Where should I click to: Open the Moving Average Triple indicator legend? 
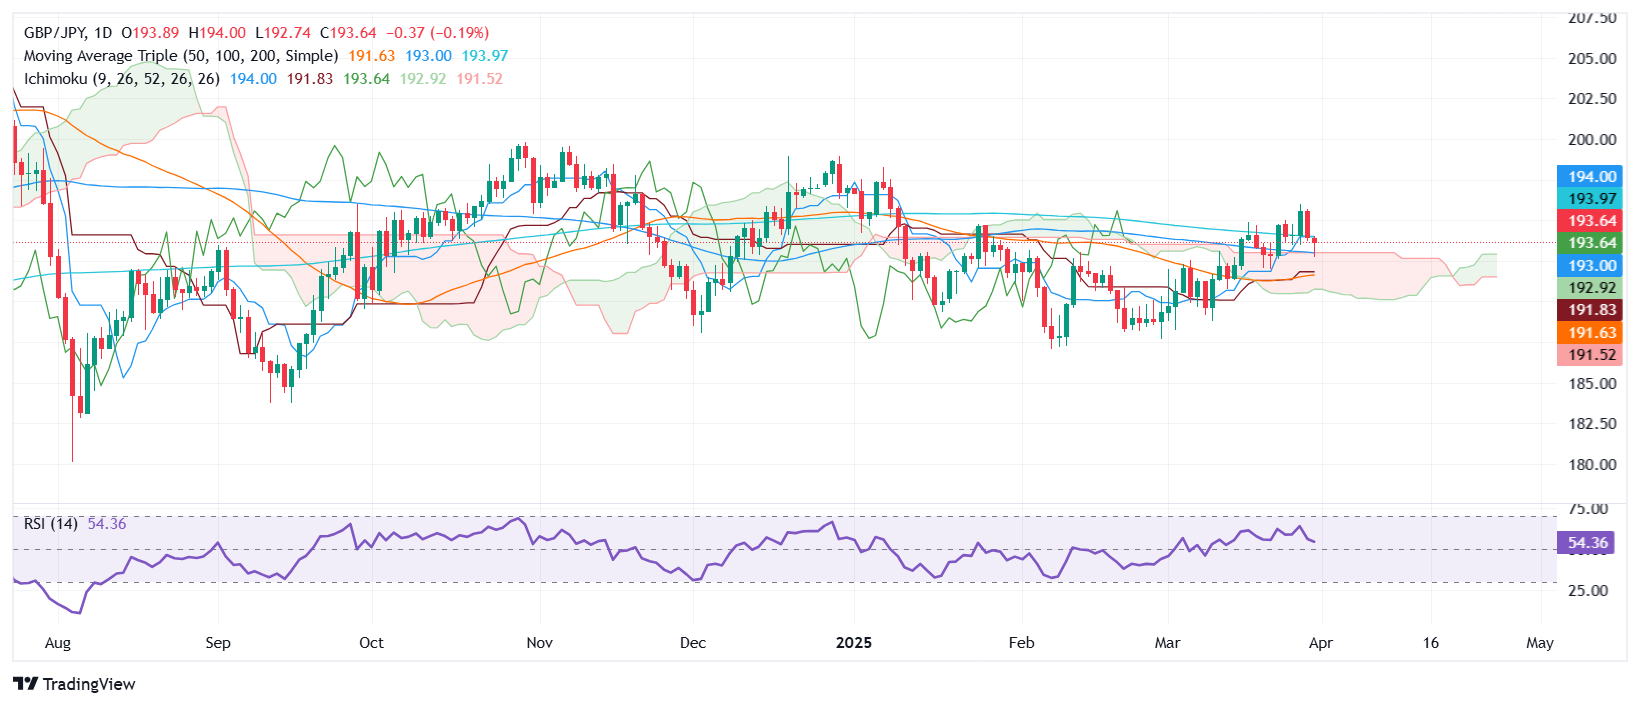point(180,56)
